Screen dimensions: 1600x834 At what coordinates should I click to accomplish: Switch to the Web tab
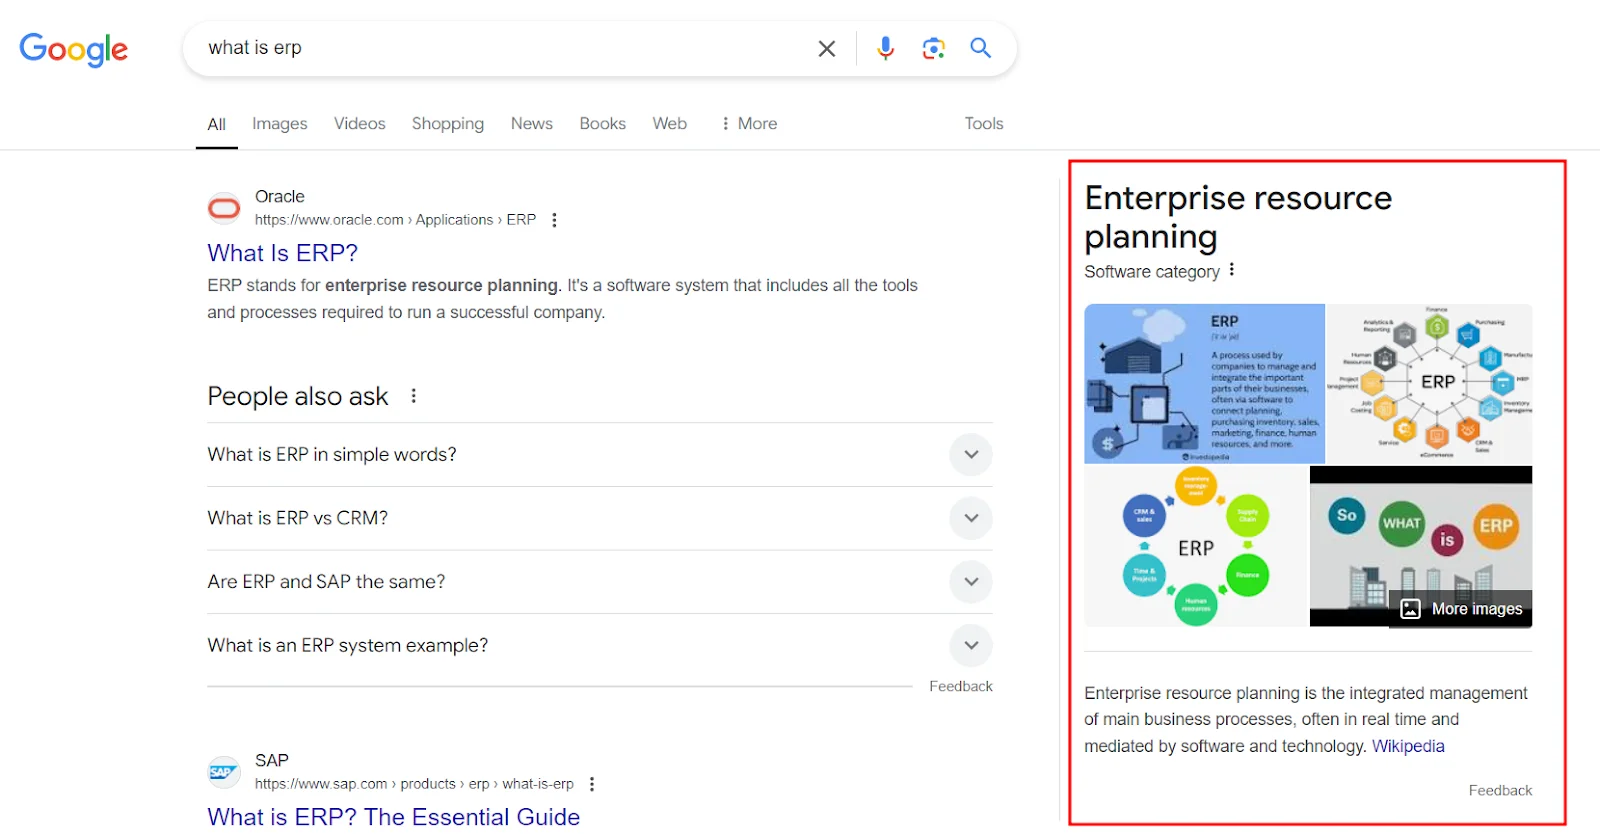point(670,124)
